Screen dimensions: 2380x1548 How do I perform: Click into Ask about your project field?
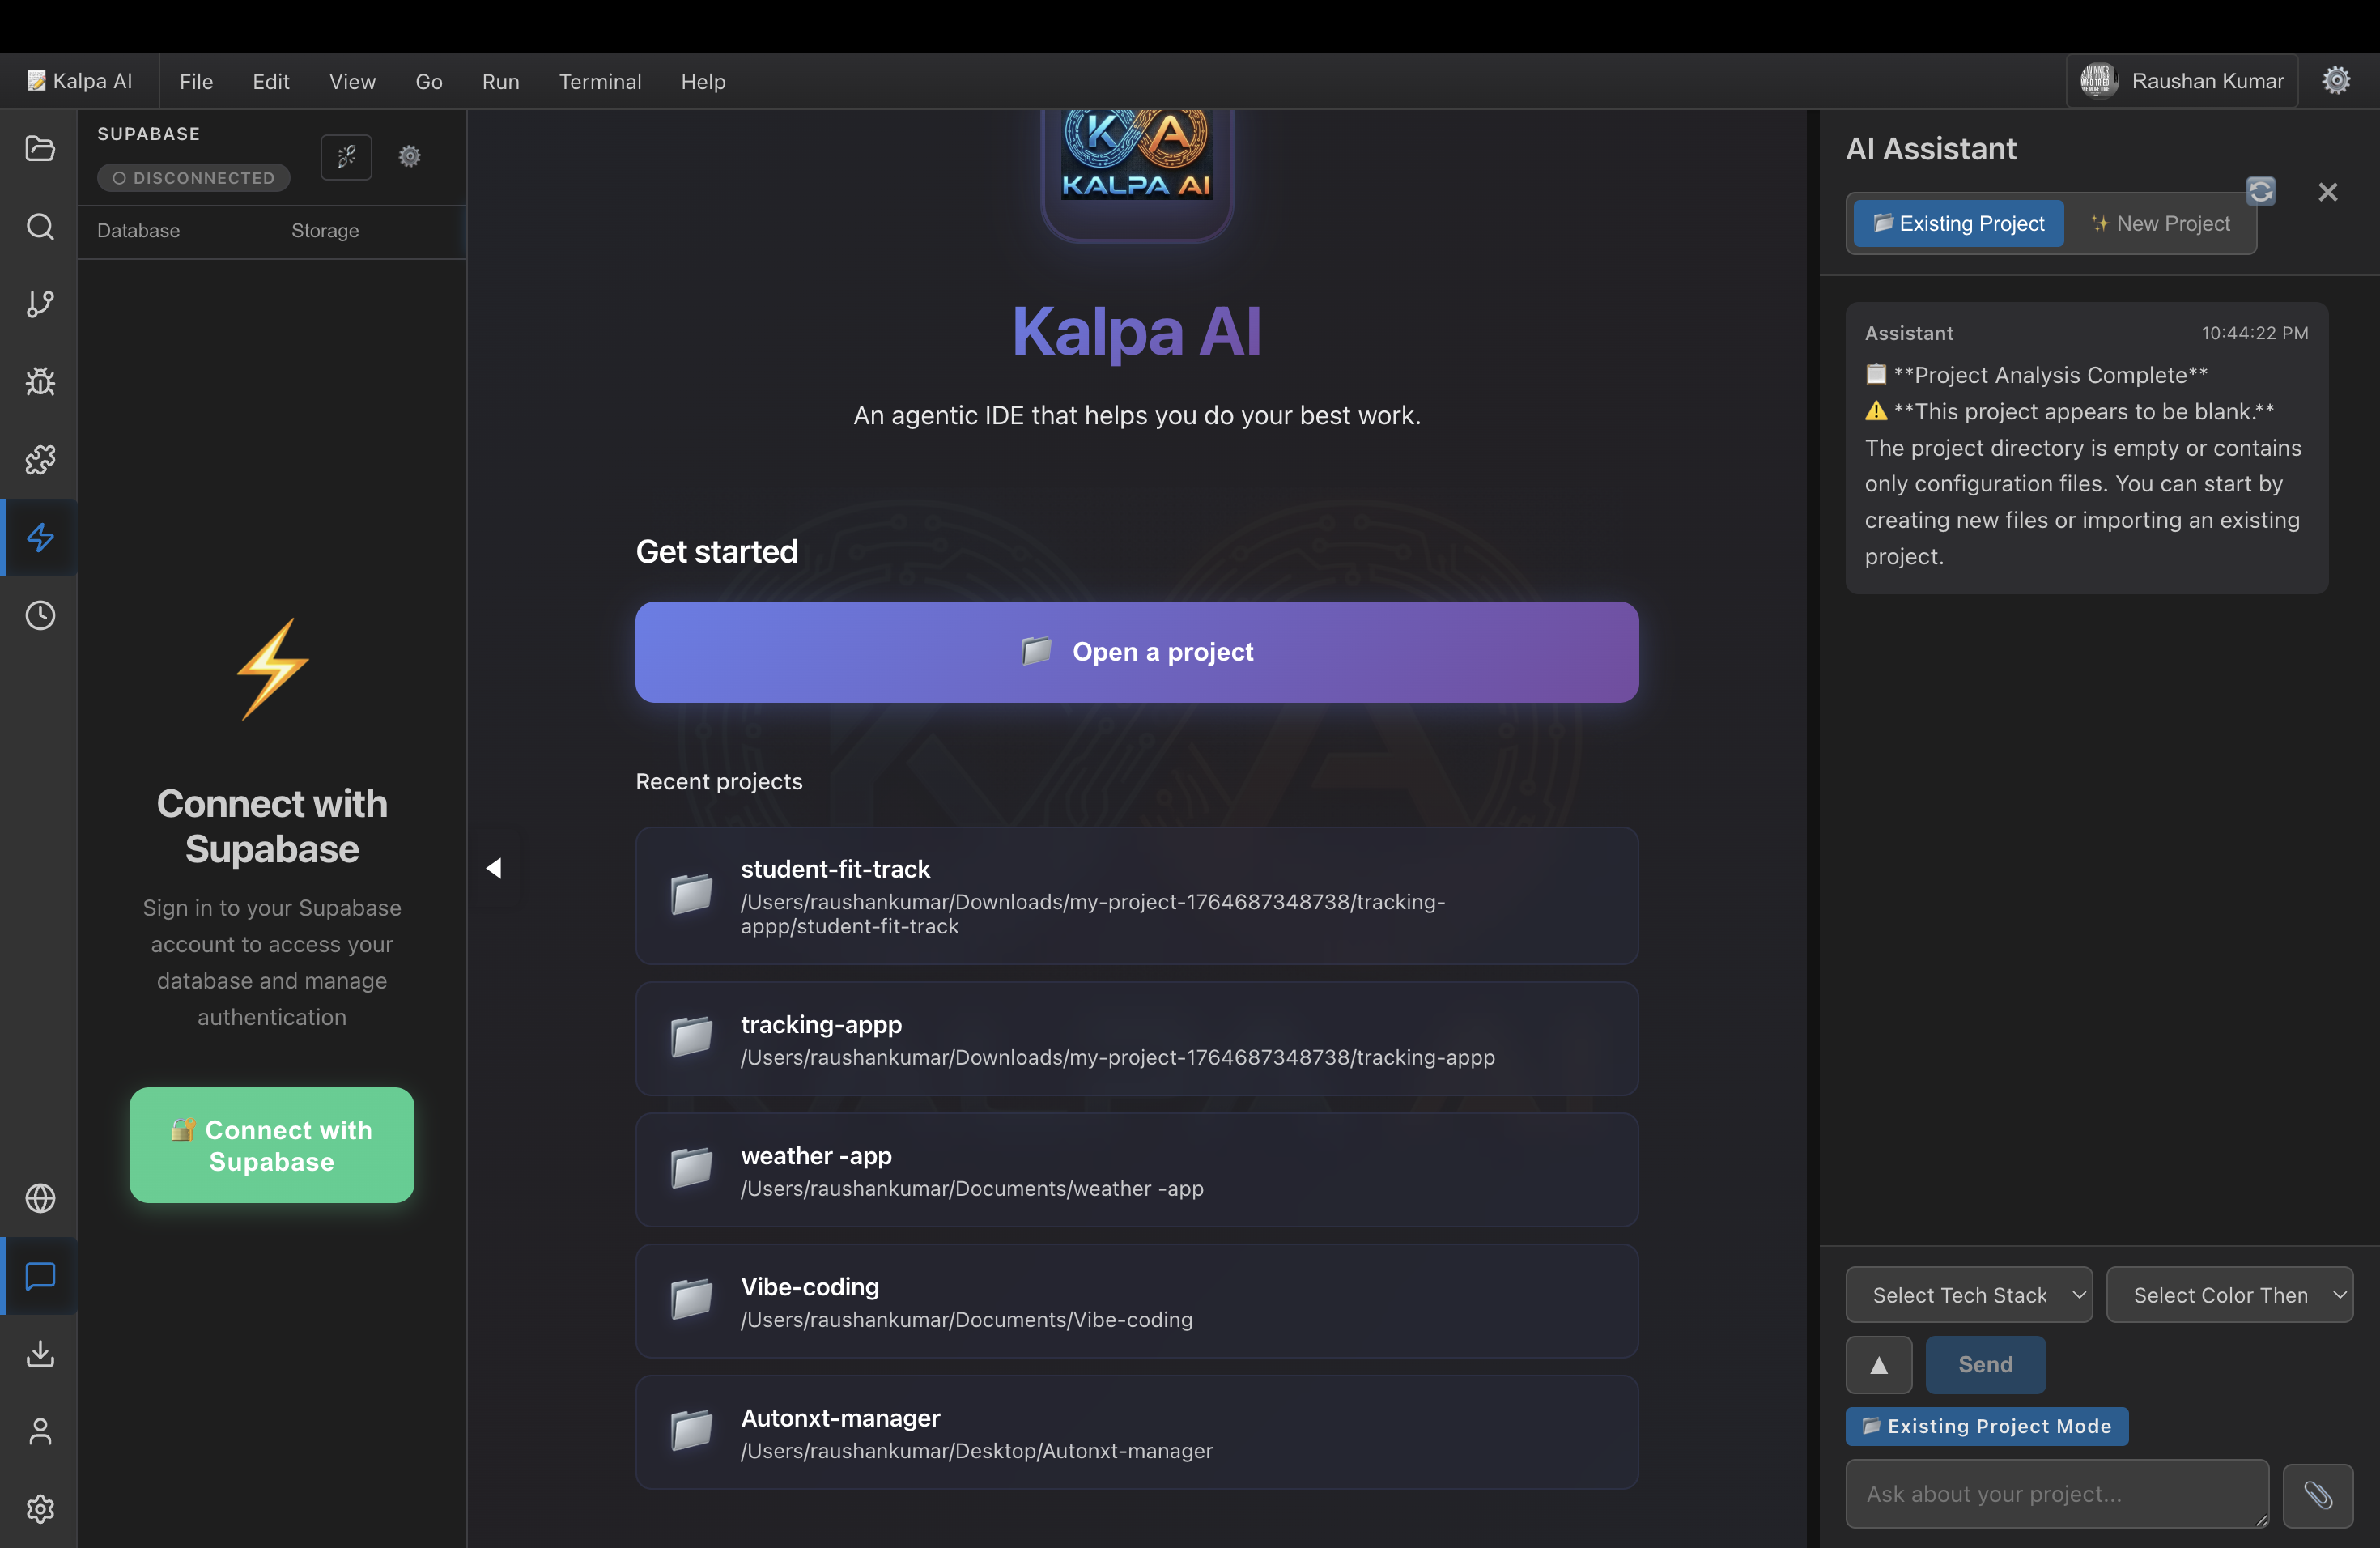(2056, 1494)
